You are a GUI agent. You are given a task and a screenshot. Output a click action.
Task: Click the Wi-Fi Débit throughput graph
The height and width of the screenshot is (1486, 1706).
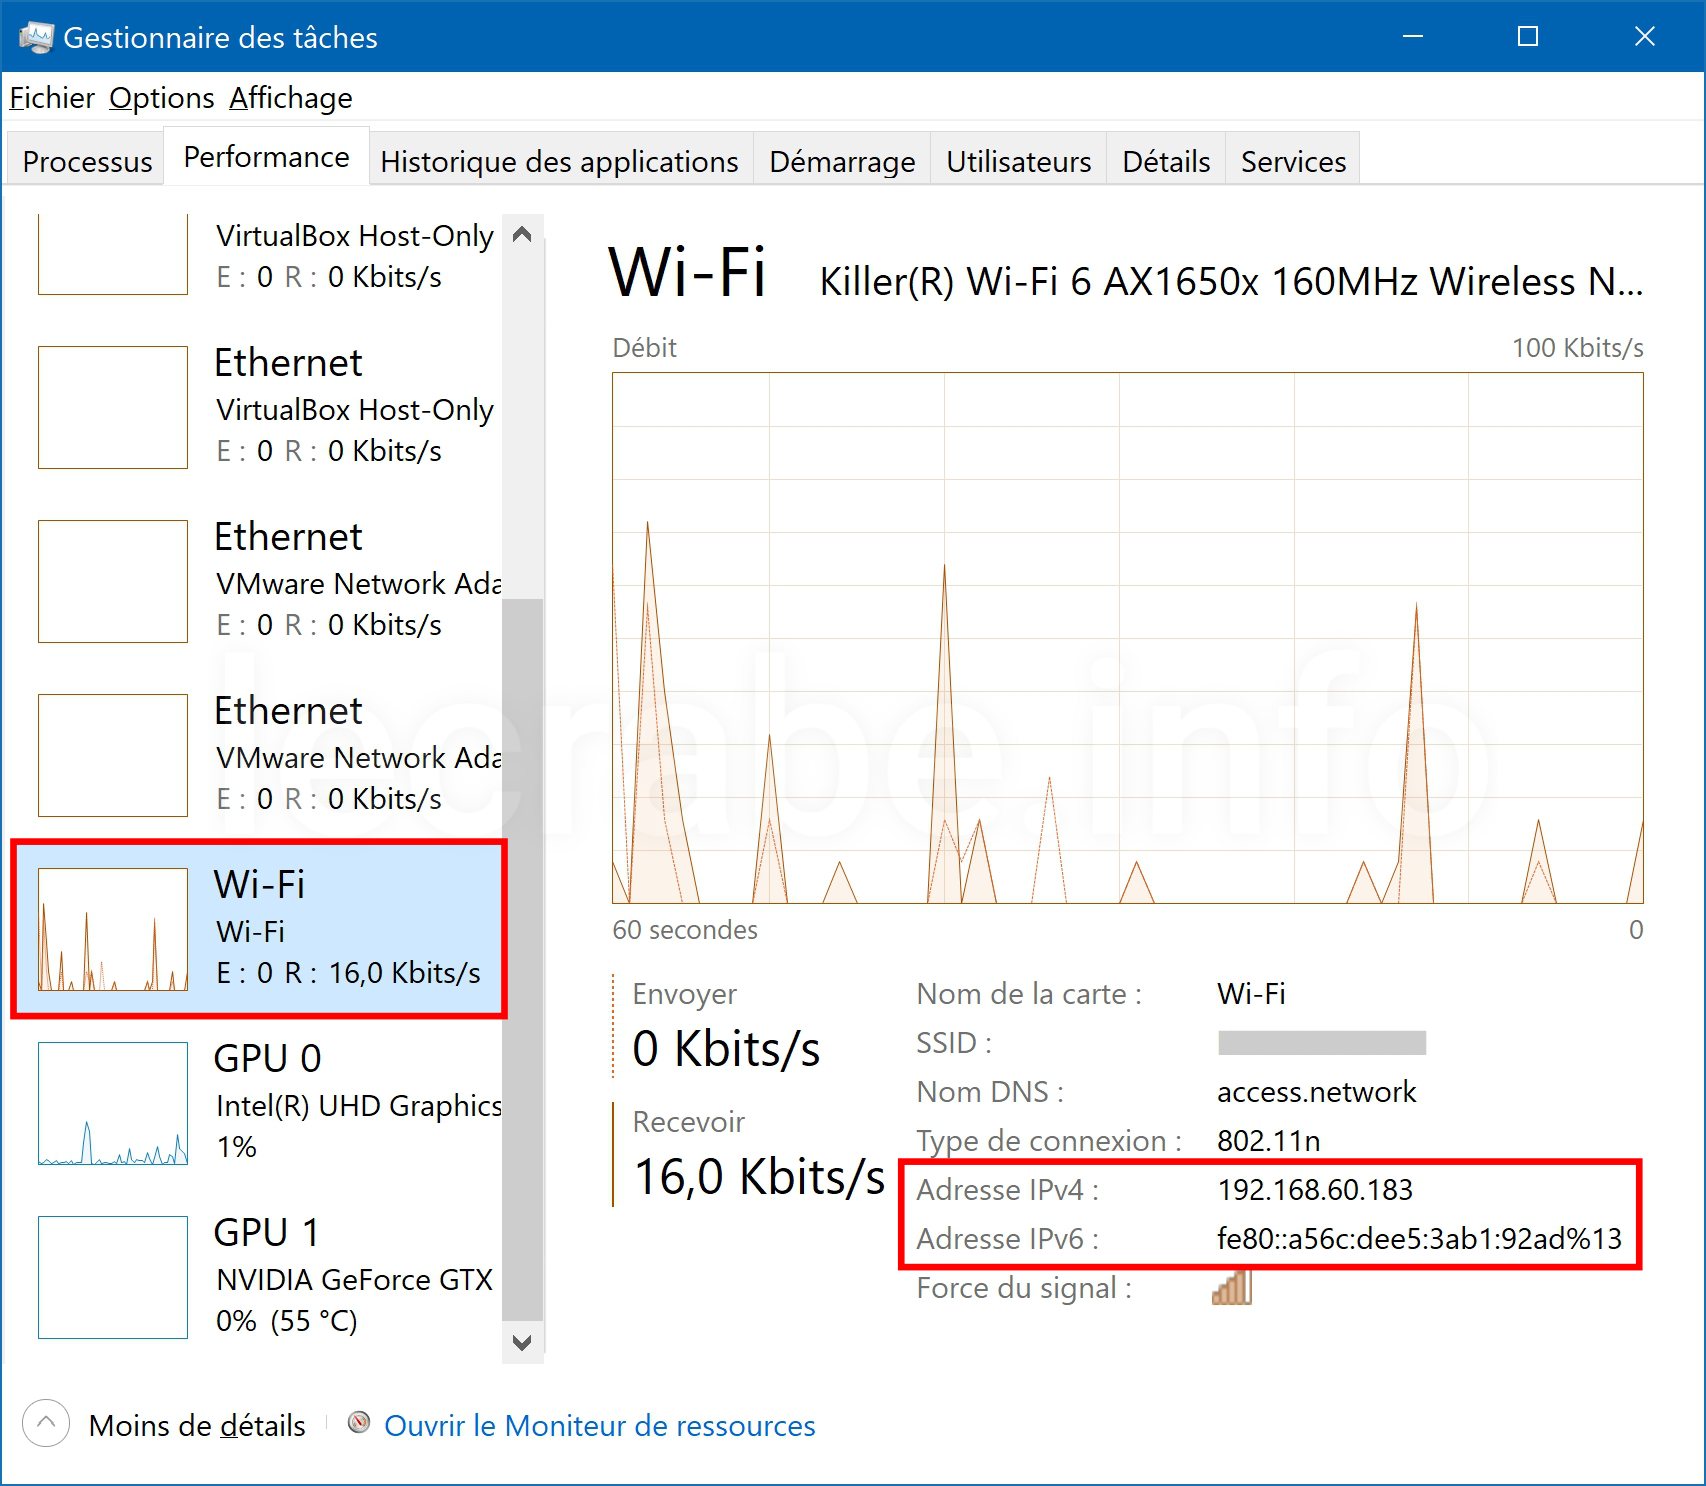click(1128, 638)
